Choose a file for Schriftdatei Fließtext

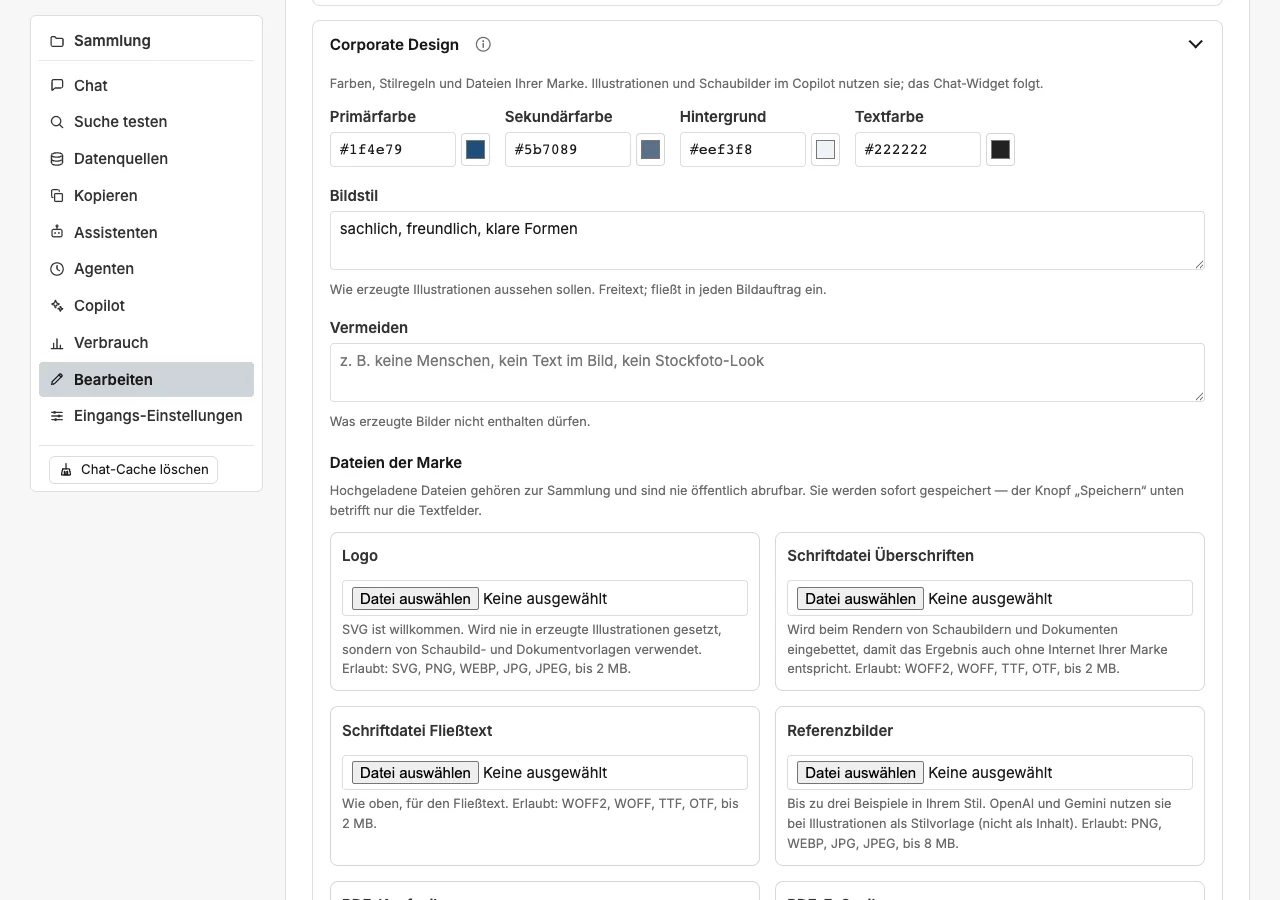(x=415, y=772)
